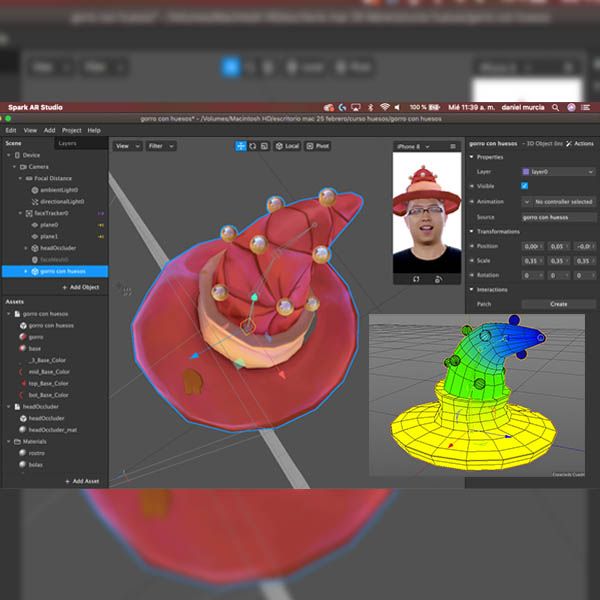
Task: Click Create button next to Patch
Action: 558,304
